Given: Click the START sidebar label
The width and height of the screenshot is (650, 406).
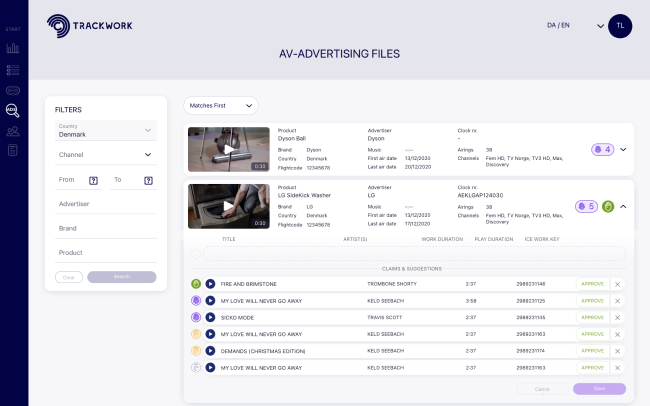Looking at the screenshot, I should tap(13, 29).
